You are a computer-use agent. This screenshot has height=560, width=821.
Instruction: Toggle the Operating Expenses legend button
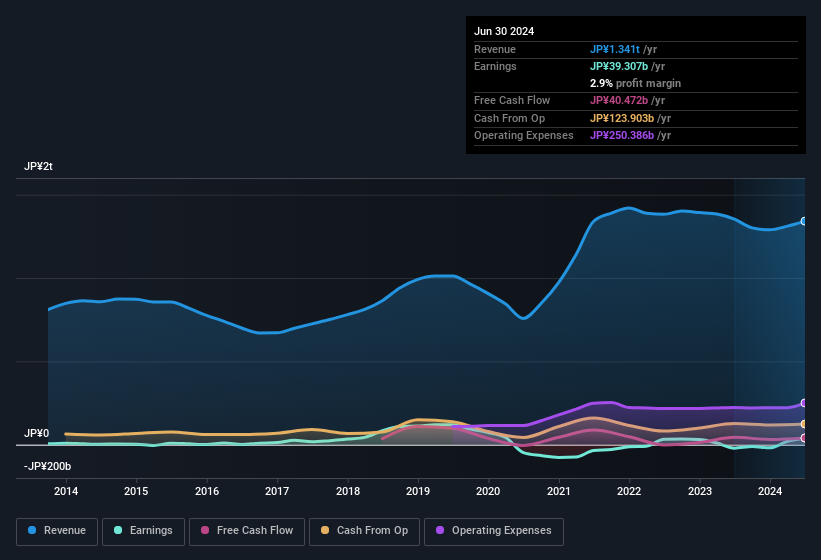(x=494, y=531)
